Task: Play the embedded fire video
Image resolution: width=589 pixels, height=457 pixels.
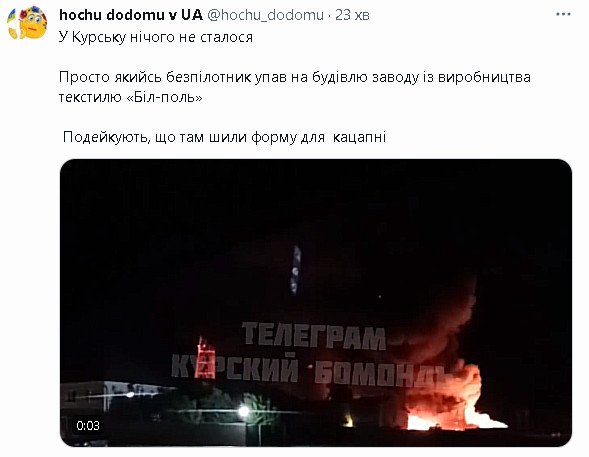Action: click(316, 303)
